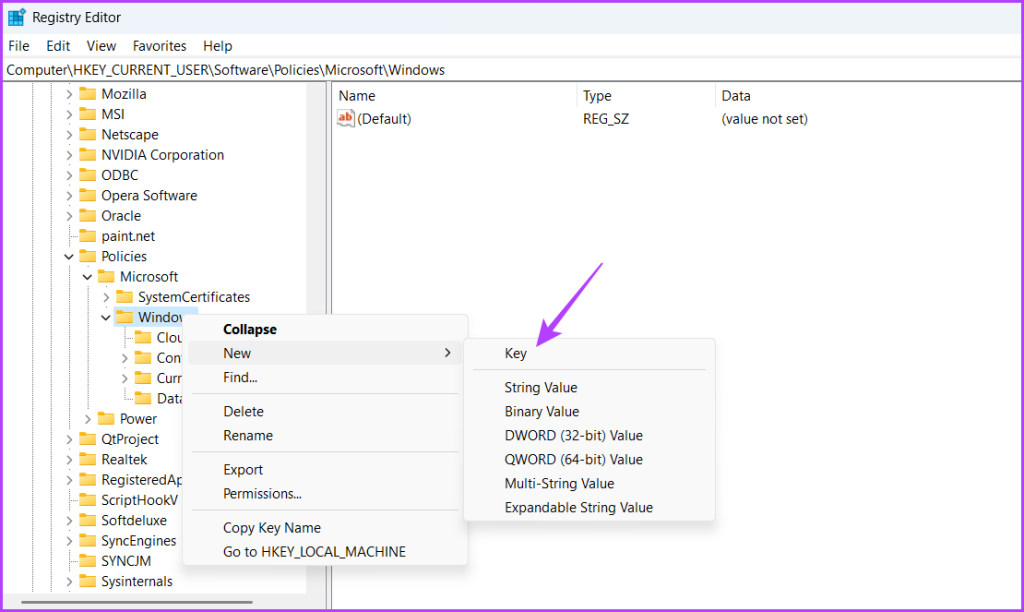Click the tree pane horizontal scrollbar
The image size is (1024, 612).
[x=137, y=602]
